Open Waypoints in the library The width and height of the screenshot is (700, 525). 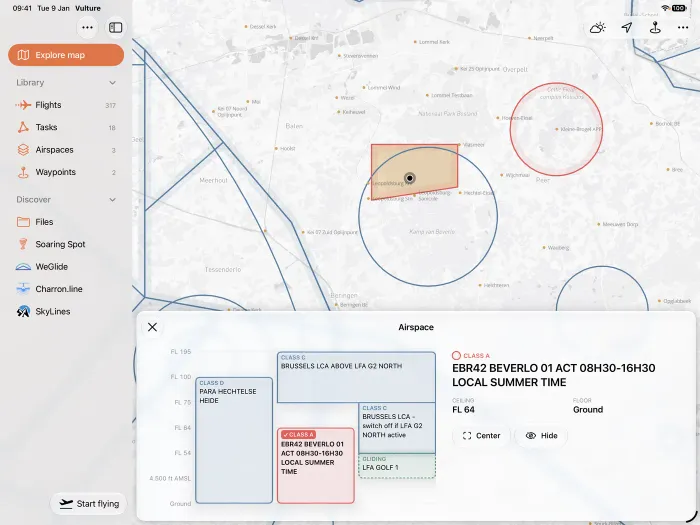[x=66, y=172]
